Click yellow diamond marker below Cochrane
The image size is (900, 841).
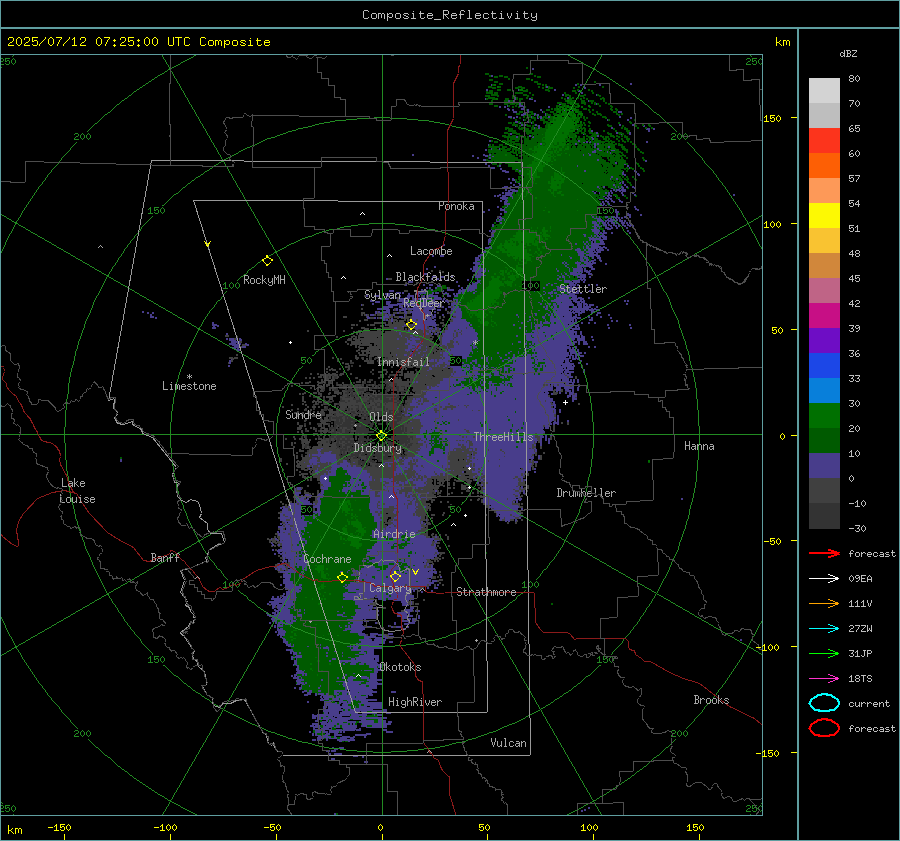(342, 578)
